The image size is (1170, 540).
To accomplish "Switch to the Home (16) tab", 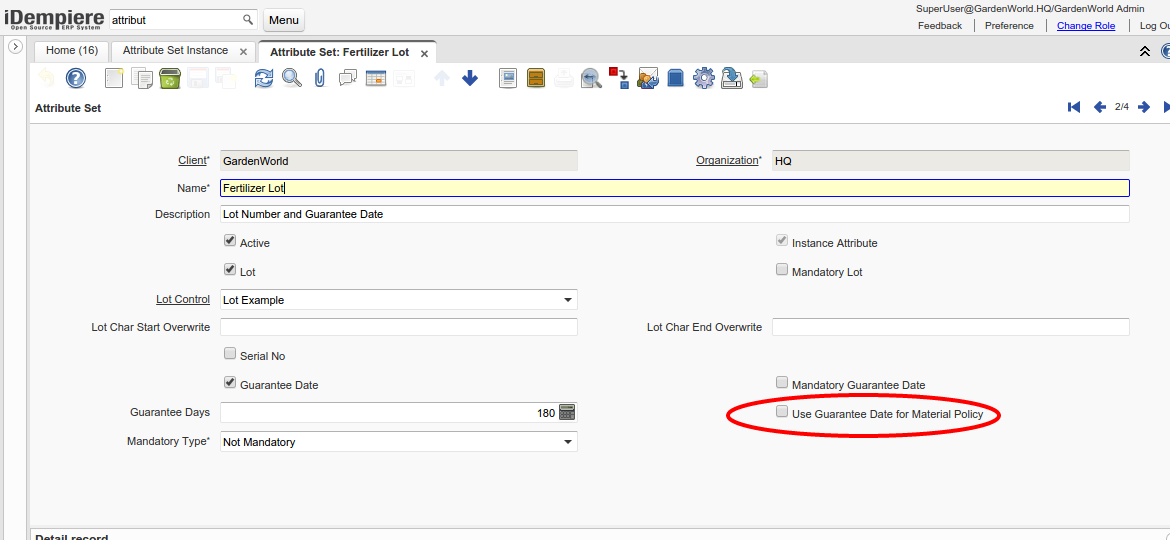I will click(x=72, y=50).
